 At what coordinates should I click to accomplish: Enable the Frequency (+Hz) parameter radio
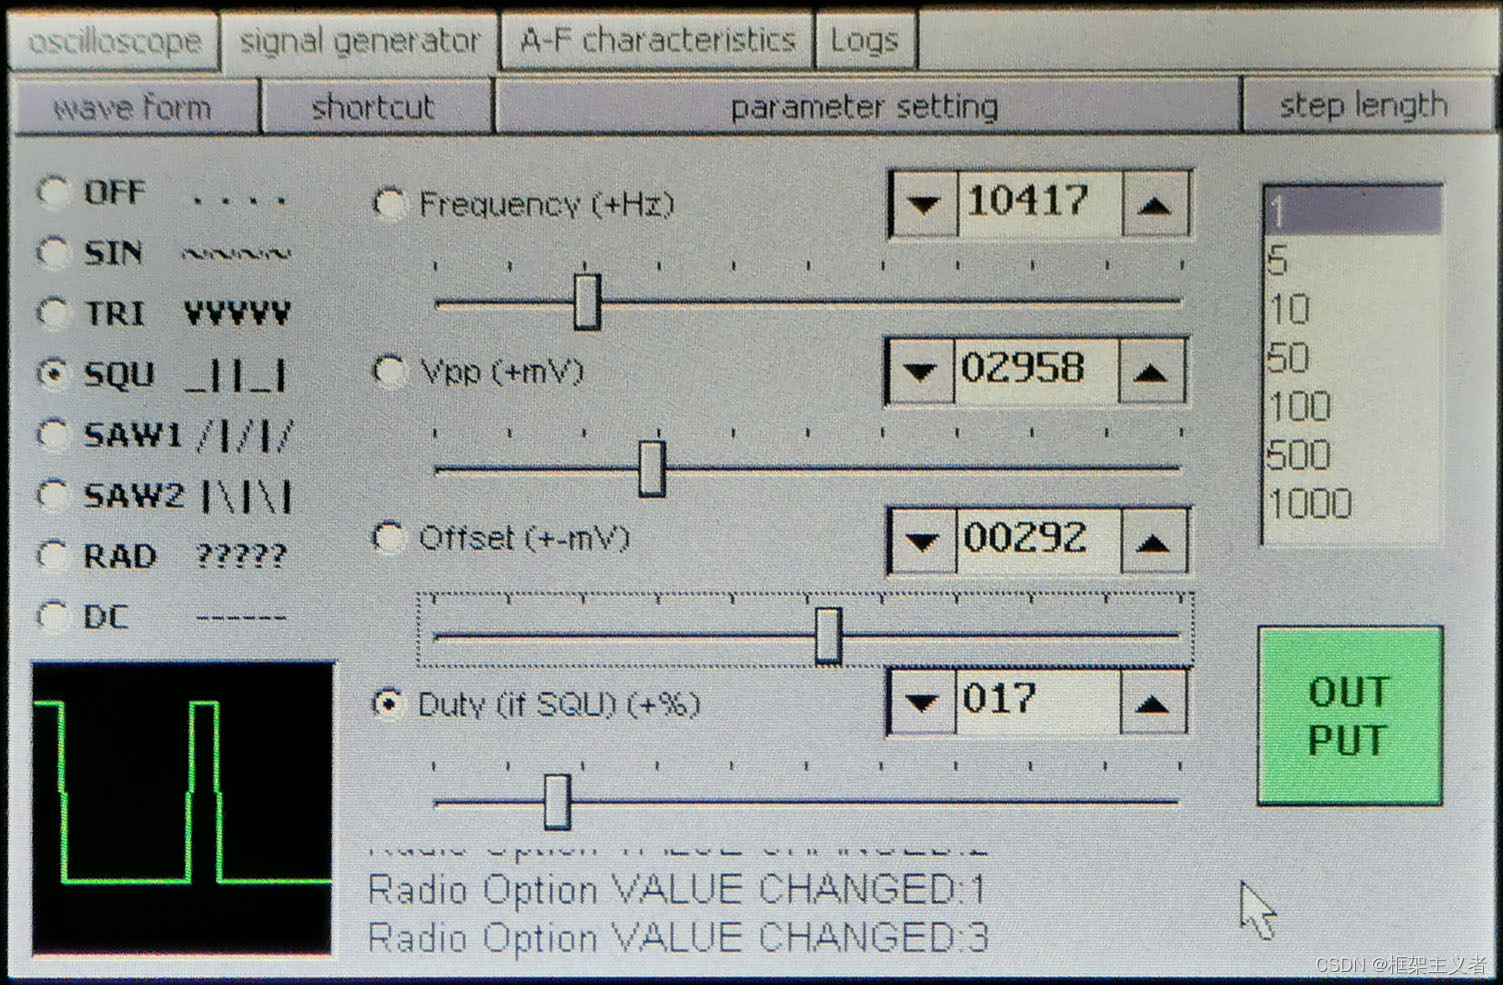click(x=388, y=205)
